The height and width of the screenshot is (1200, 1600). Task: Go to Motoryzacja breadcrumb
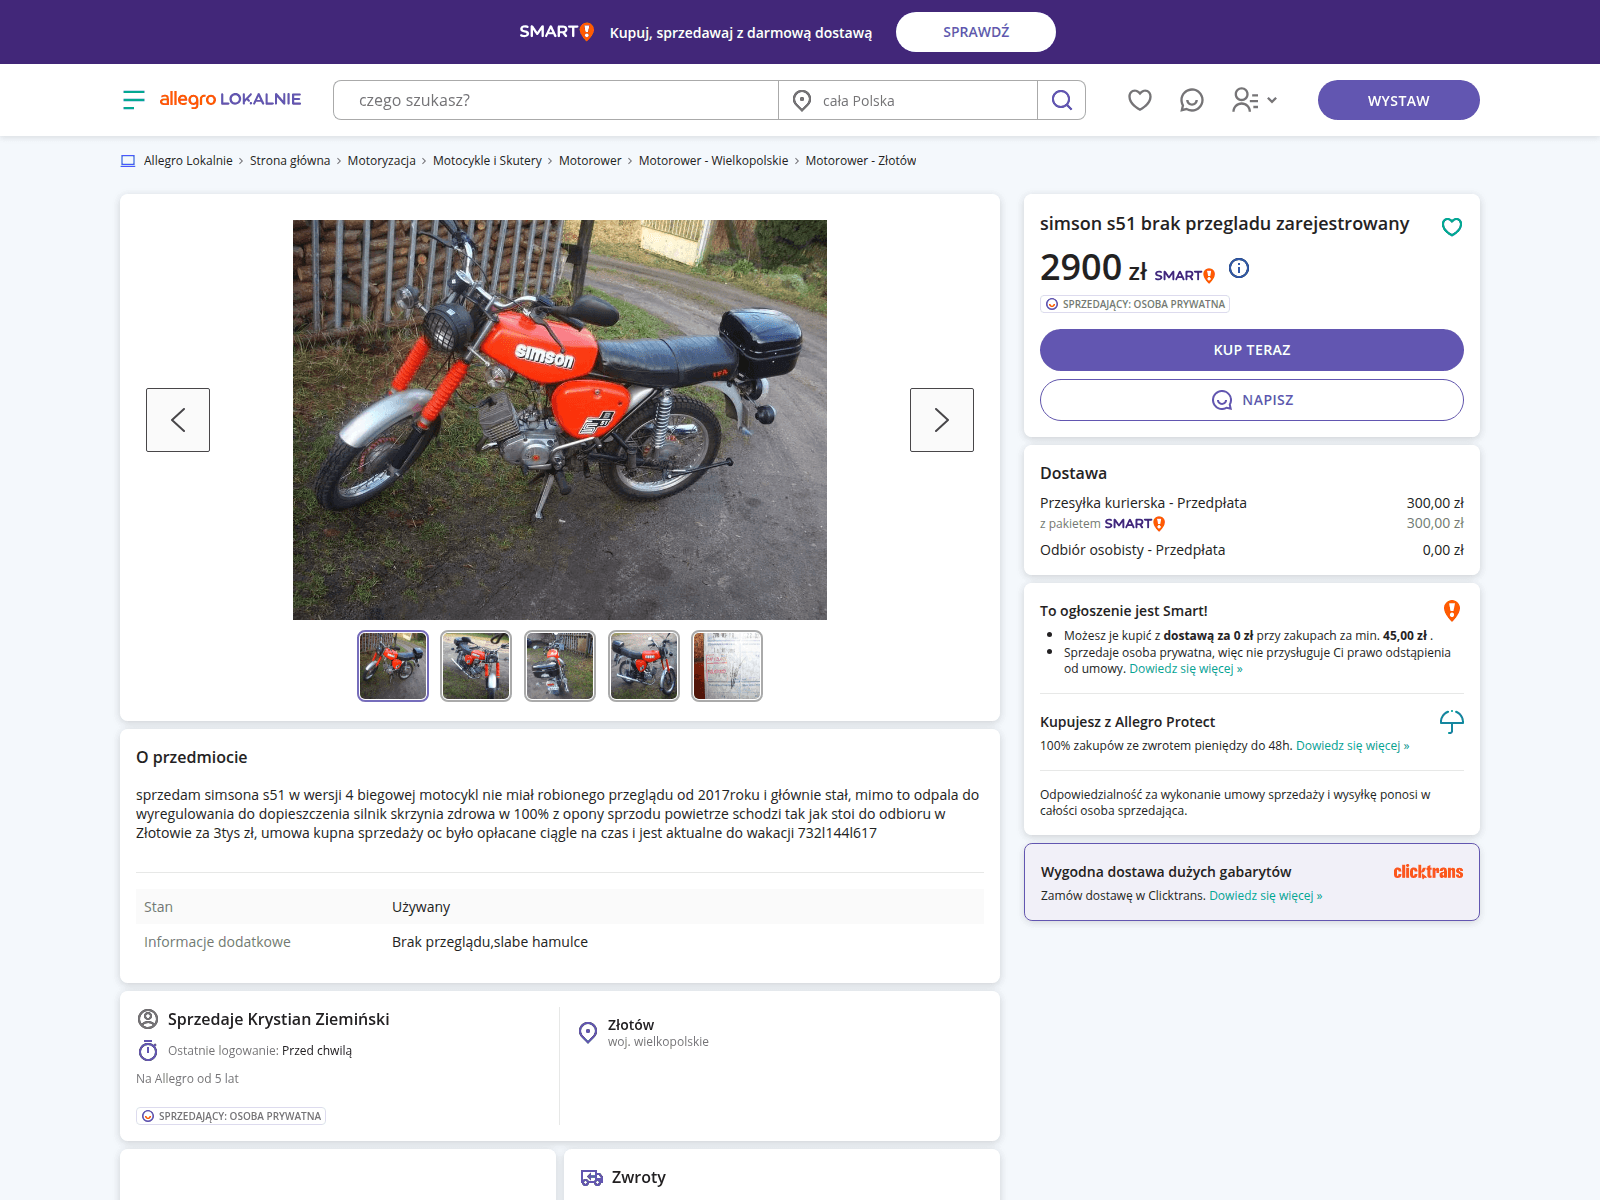pos(381,161)
